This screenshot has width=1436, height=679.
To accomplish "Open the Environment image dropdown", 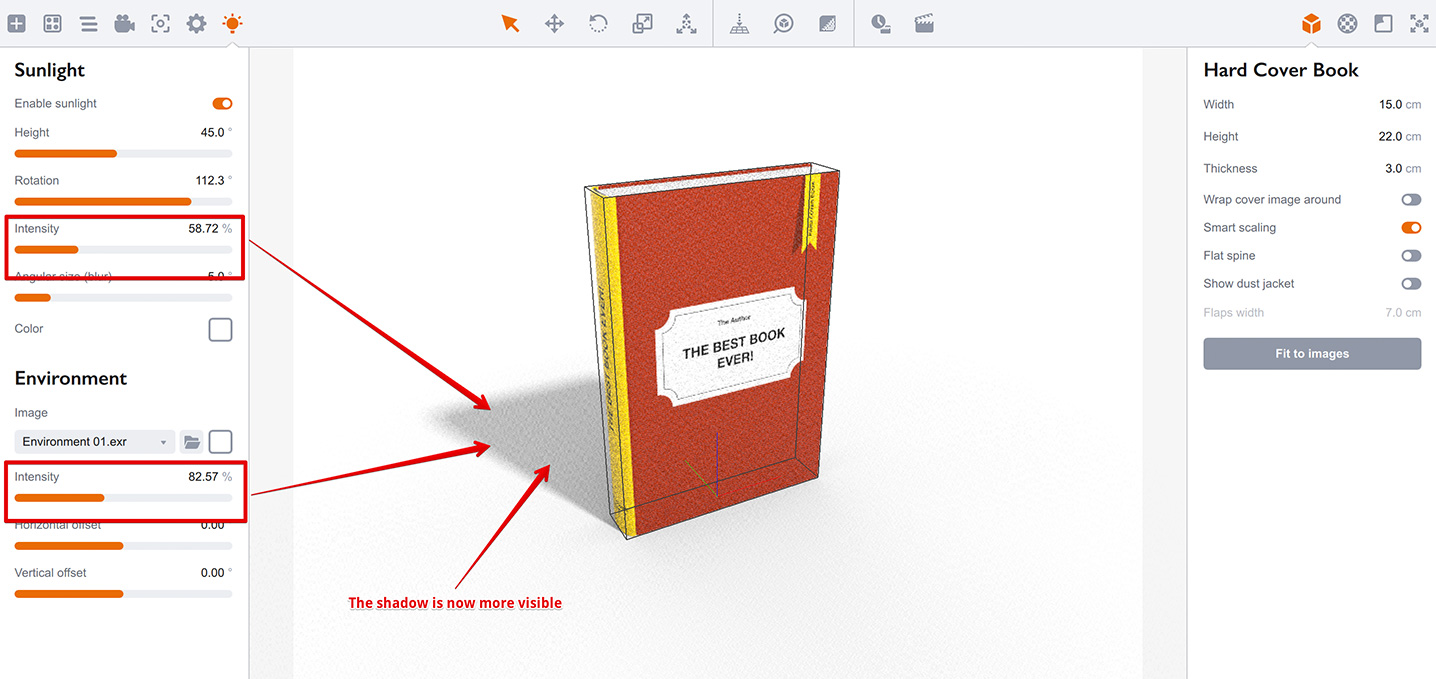I will [93, 441].
